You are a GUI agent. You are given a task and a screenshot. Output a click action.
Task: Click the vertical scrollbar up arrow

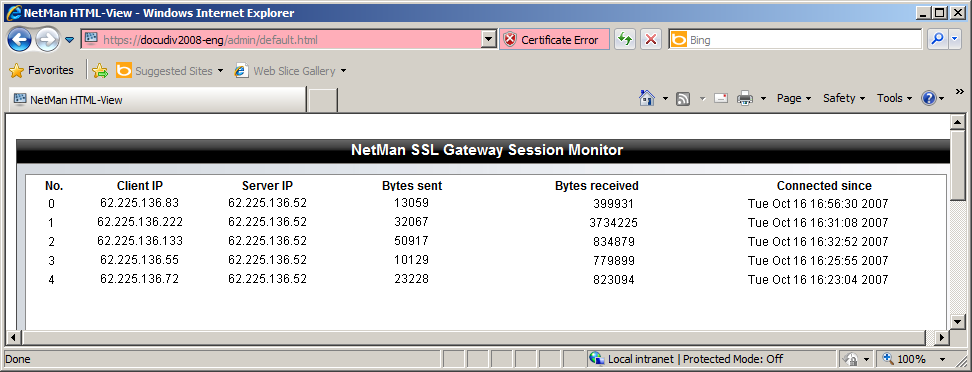pos(958,122)
